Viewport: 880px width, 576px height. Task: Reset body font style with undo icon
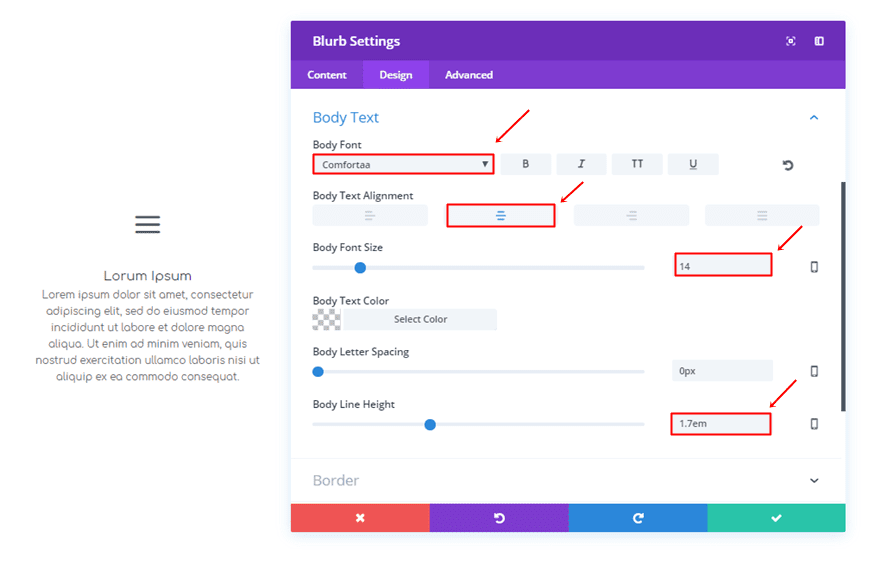[788, 165]
